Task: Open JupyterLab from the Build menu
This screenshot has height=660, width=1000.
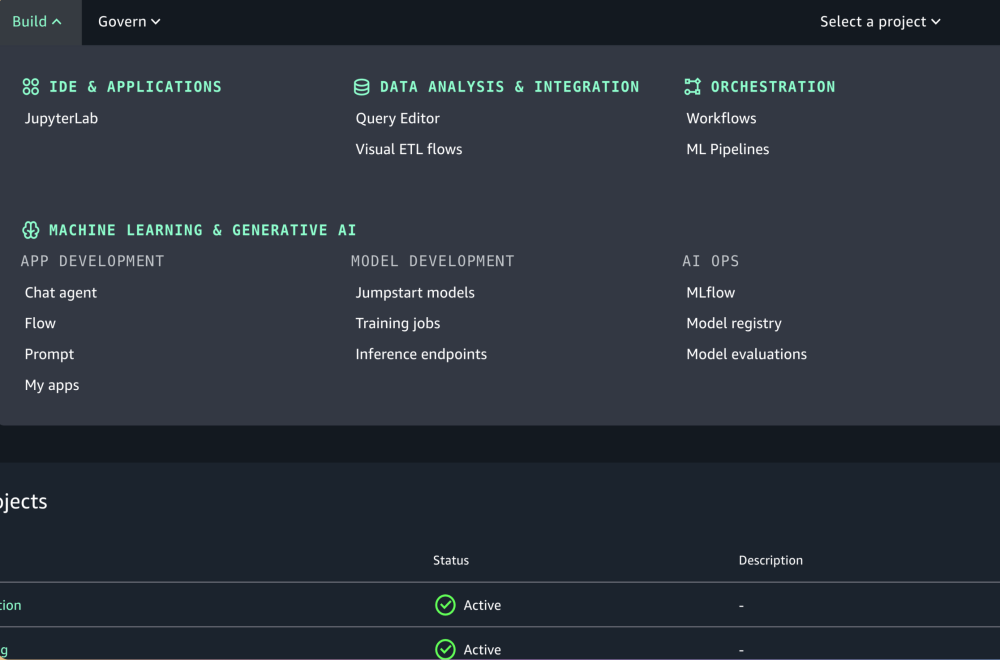Action: click(x=61, y=119)
